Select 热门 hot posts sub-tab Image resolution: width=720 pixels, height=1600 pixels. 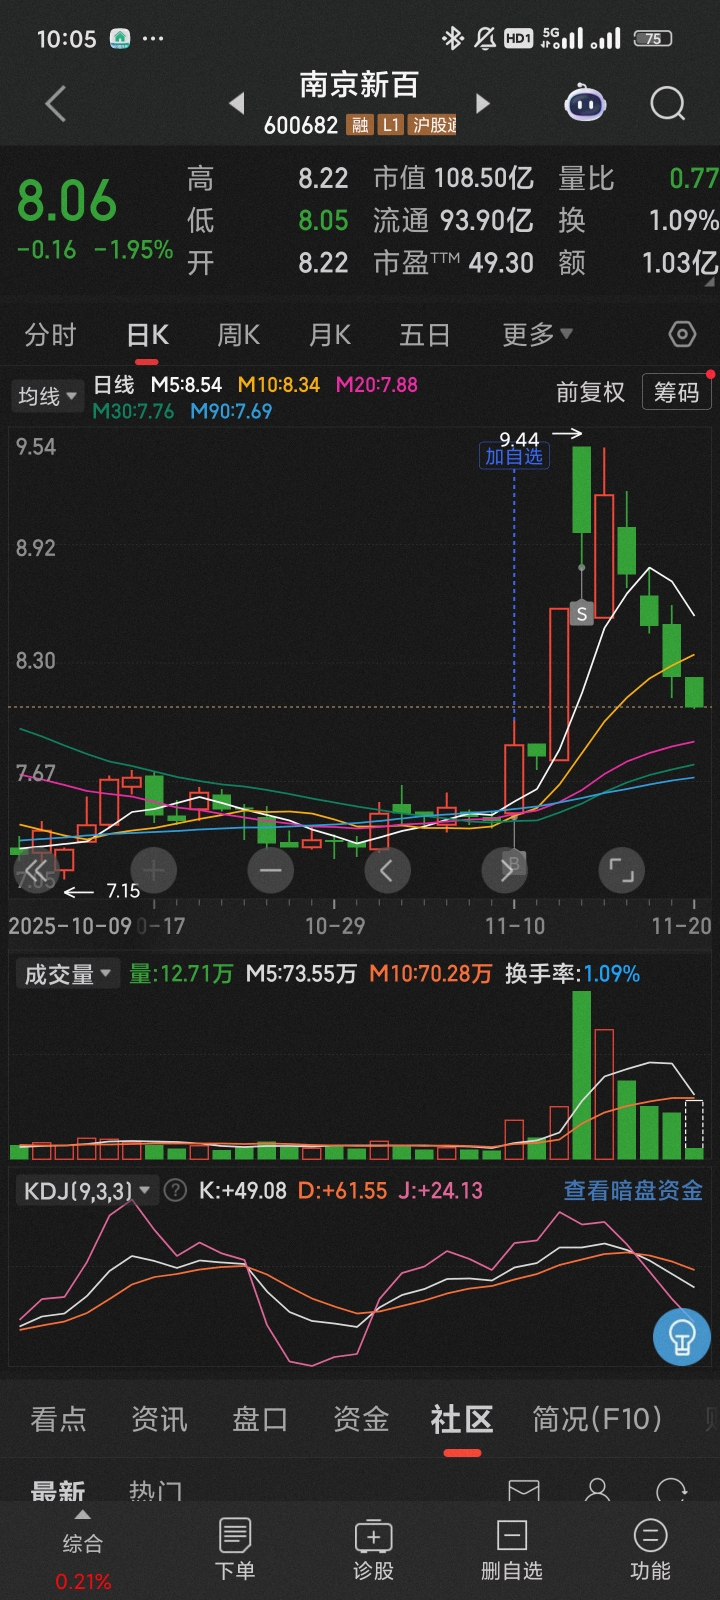click(x=156, y=1490)
